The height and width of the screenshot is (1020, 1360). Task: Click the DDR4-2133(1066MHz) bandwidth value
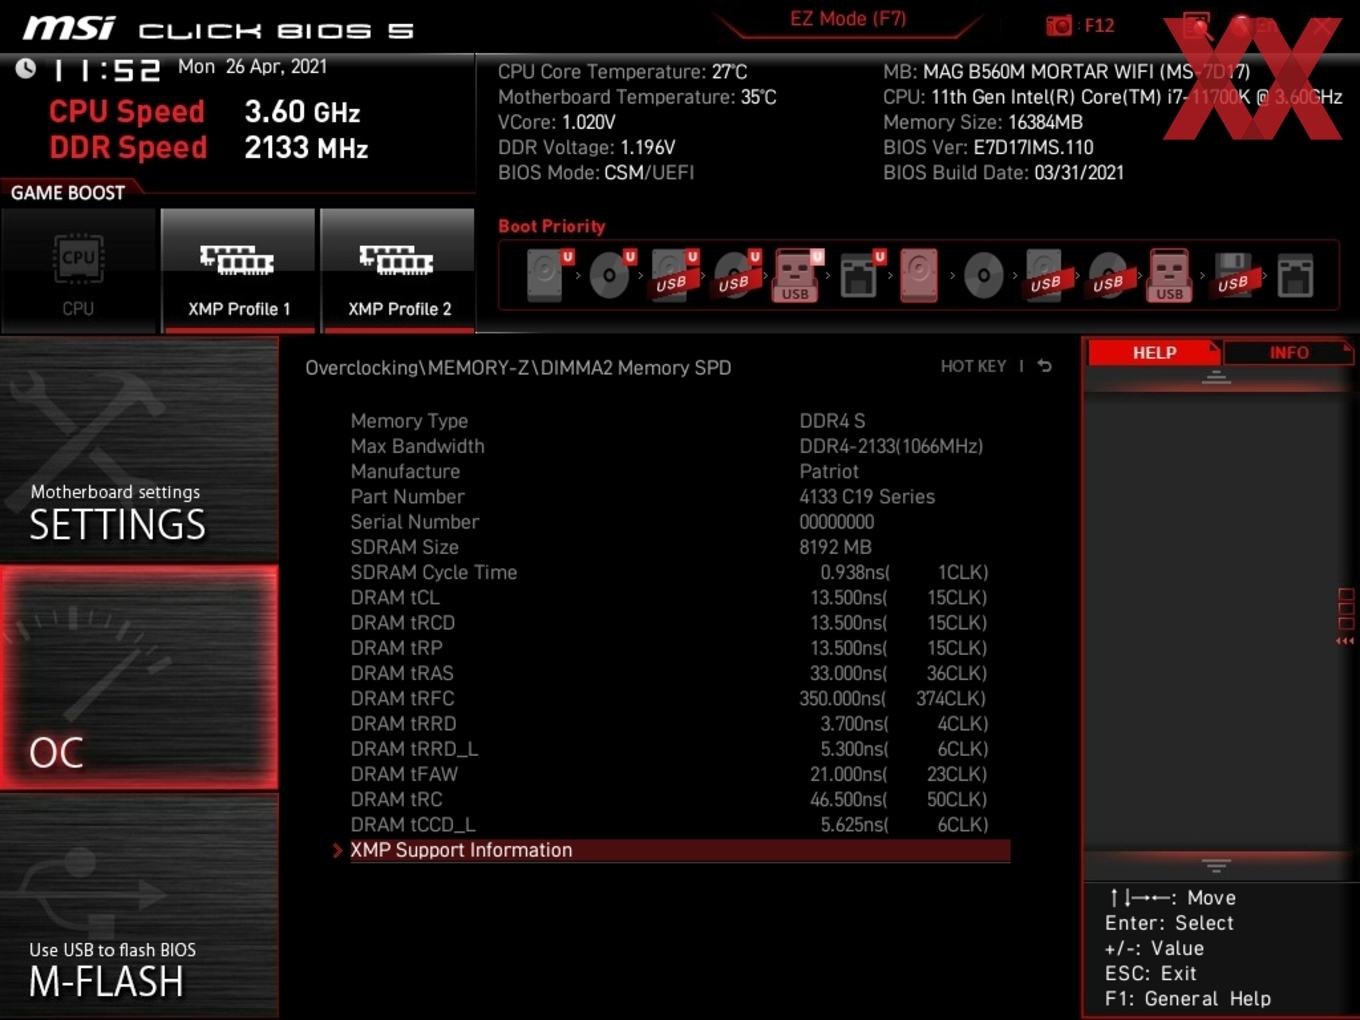pos(891,446)
